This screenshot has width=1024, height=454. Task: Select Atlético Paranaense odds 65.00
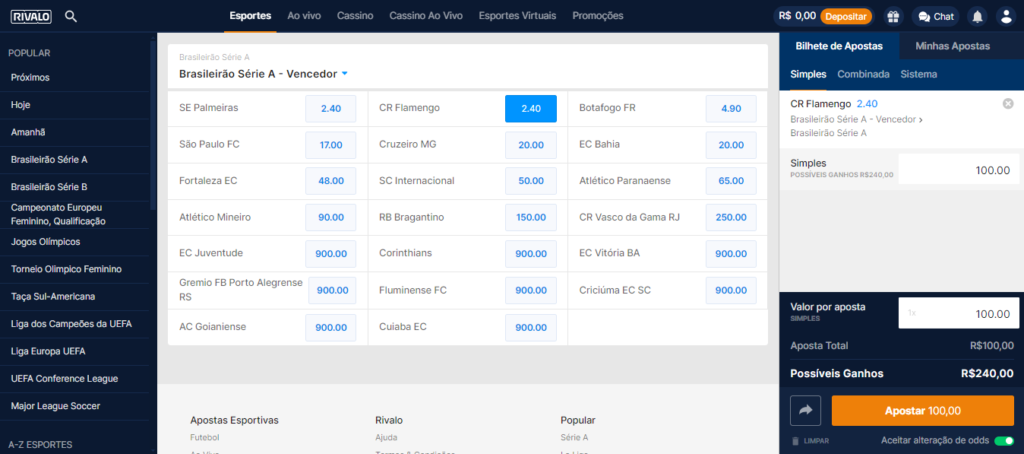731,181
